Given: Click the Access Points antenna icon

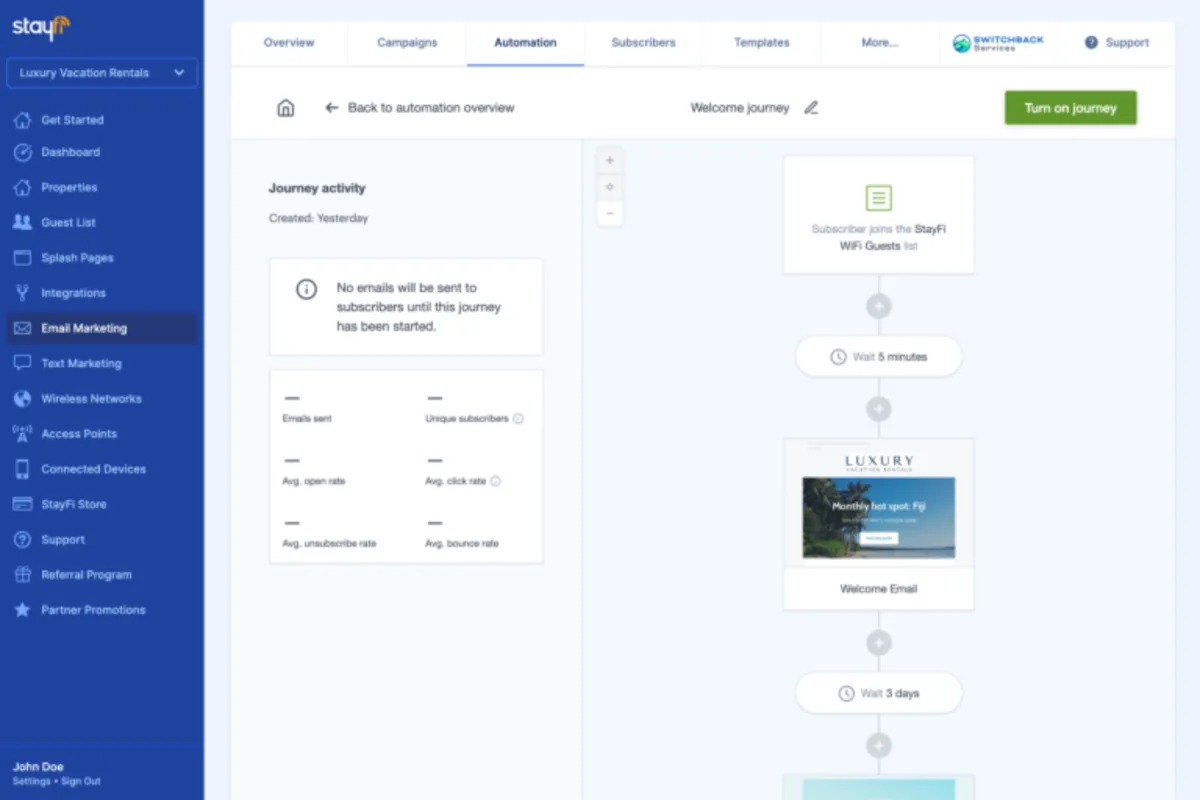Looking at the screenshot, I should pos(22,434).
